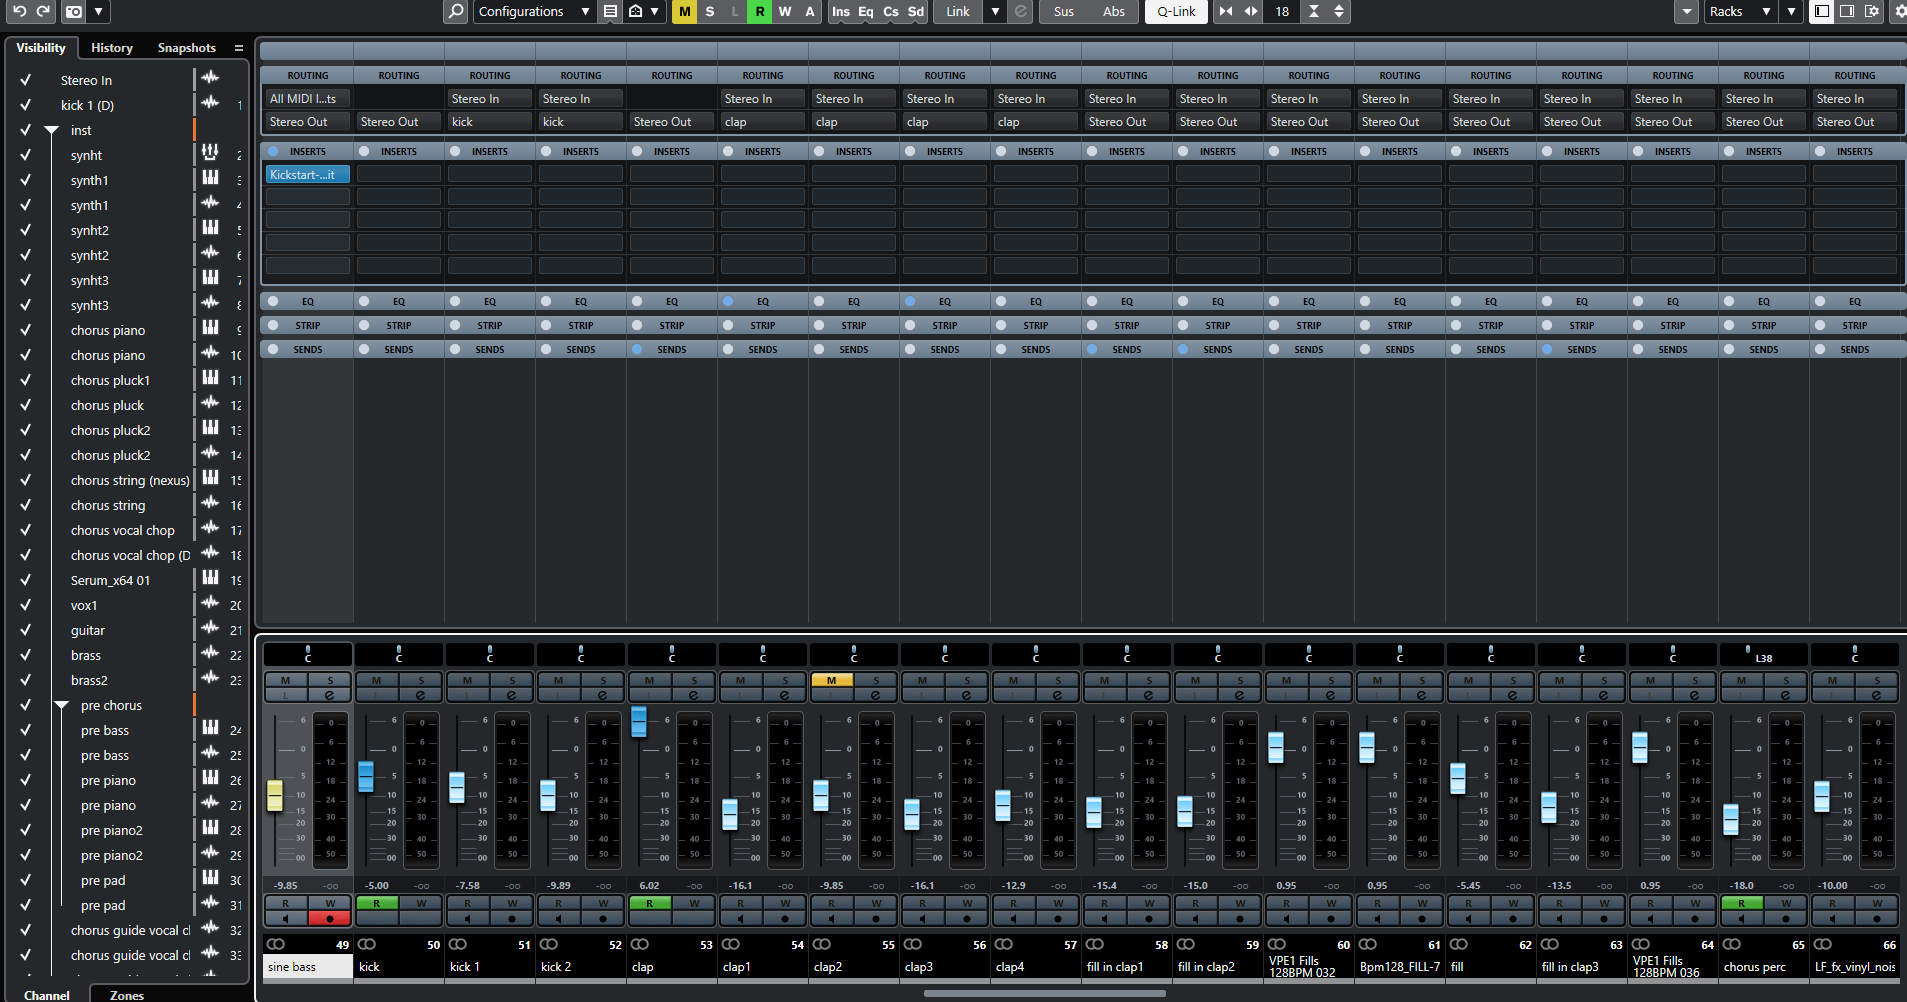Collapse the inst folder triangle

point(52,130)
